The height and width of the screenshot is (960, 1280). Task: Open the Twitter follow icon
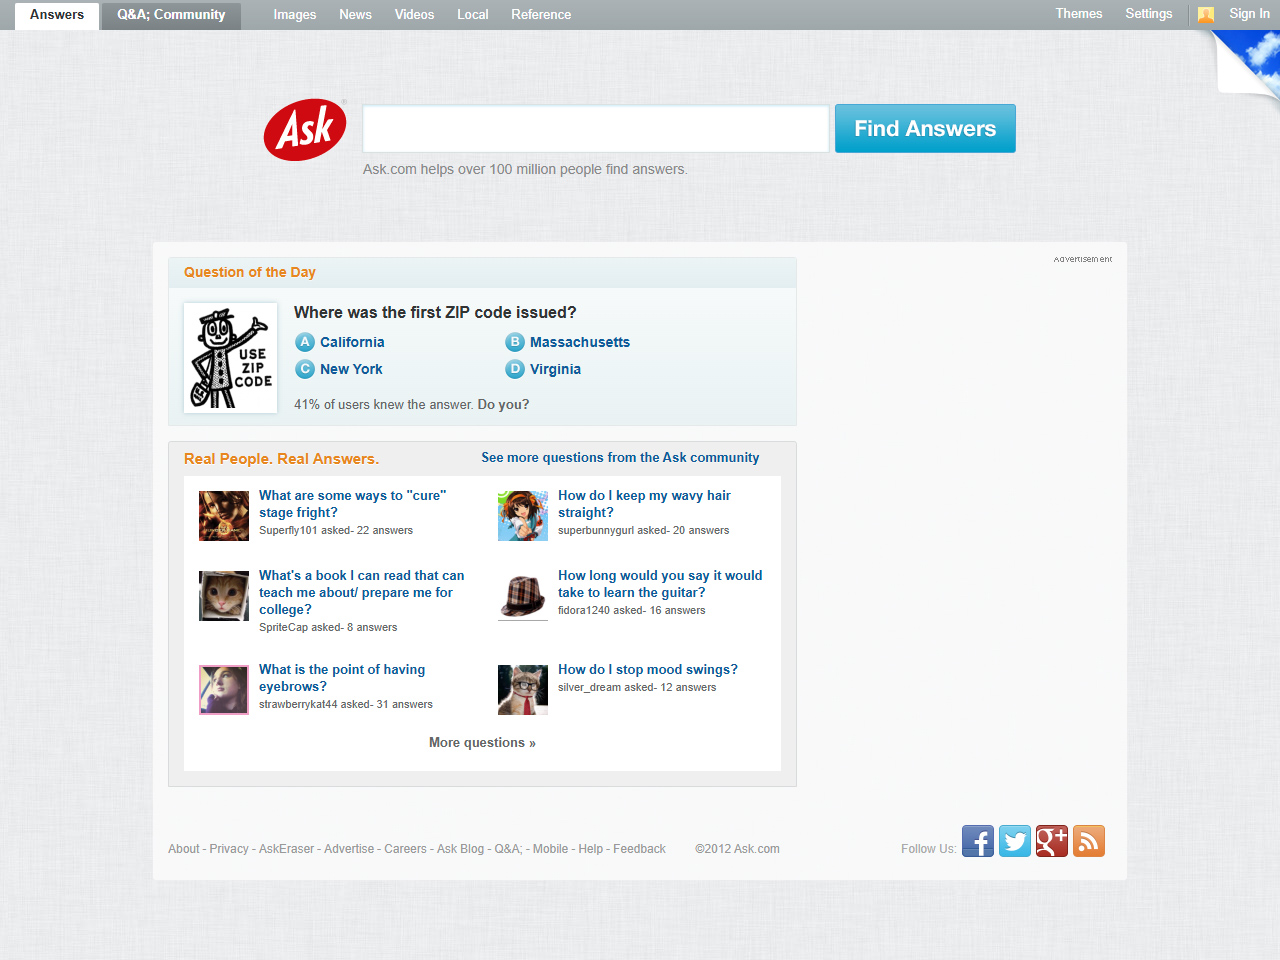point(1015,841)
